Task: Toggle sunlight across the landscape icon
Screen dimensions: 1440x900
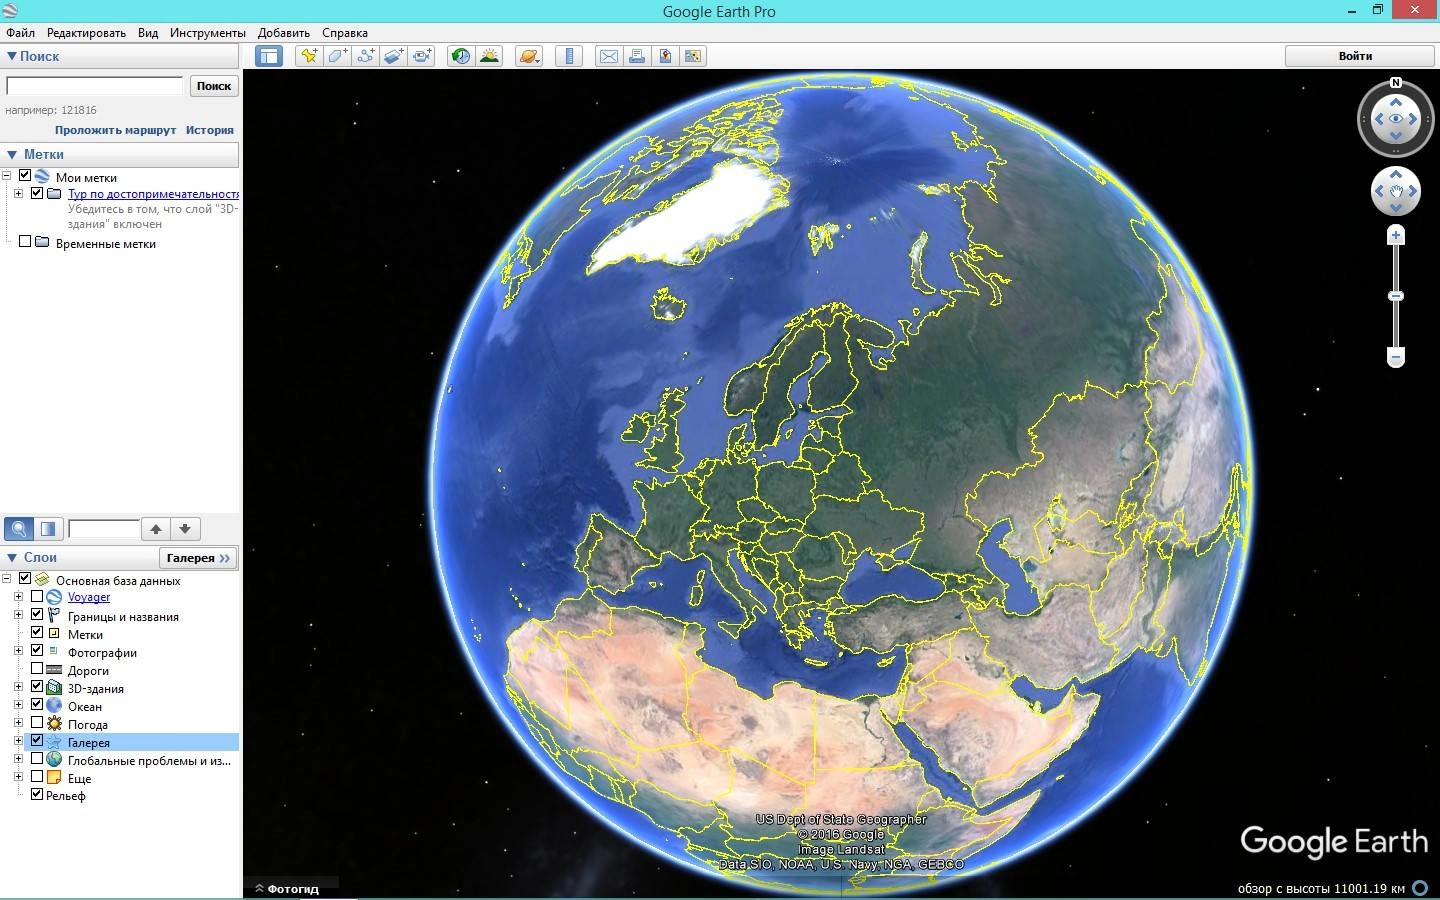Action: click(489, 56)
